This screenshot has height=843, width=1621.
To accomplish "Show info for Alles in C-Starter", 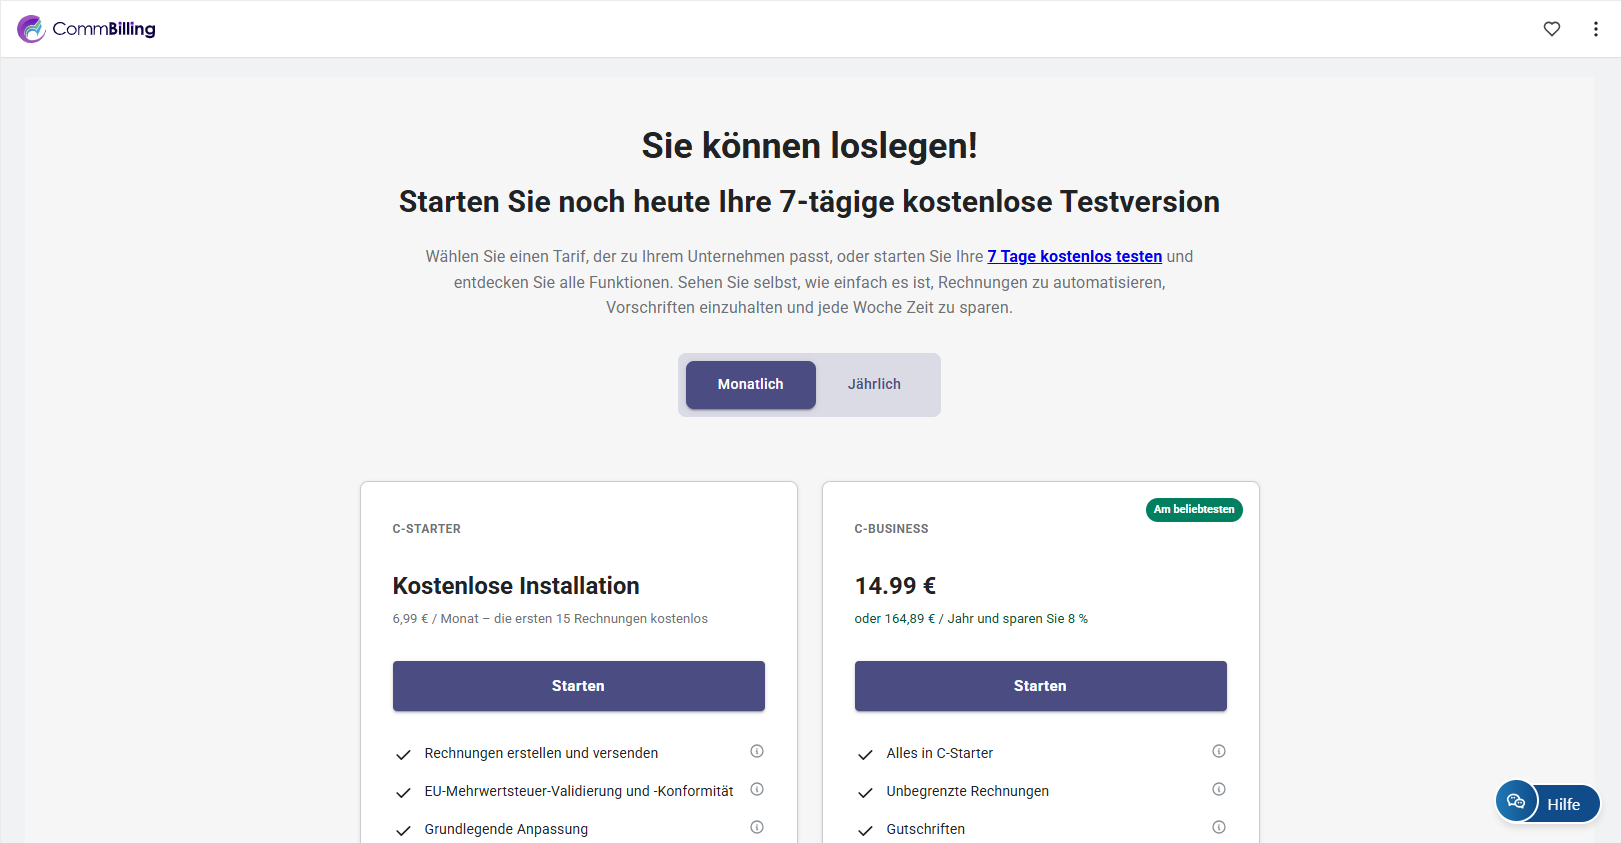I will (1218, 751).
